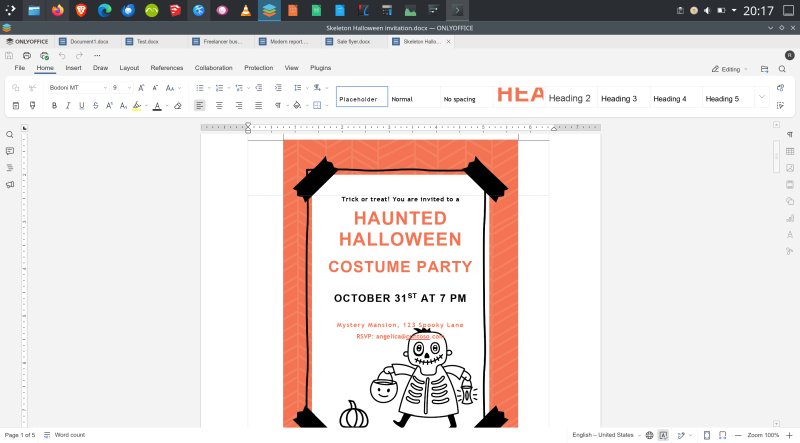Apply the Heading 2 style
The width and height of the screenshot is (800, 443).
[569, 99]
